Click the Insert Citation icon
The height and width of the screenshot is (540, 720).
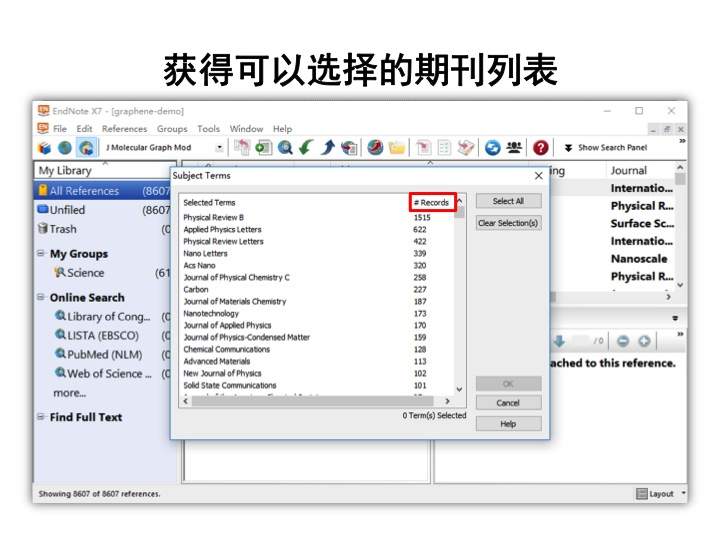423,147
